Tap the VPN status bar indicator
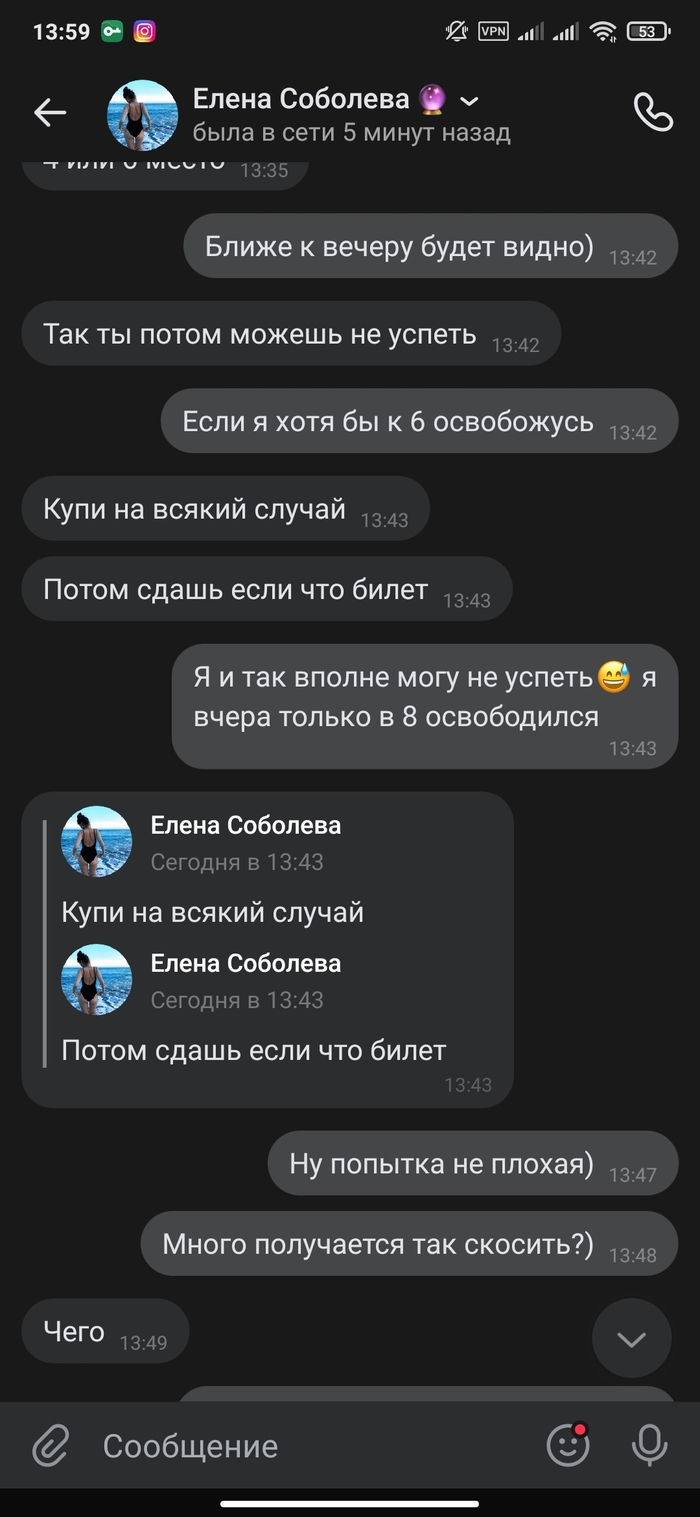This screenshot has height=1517, width=700. (x=494, y=31)
